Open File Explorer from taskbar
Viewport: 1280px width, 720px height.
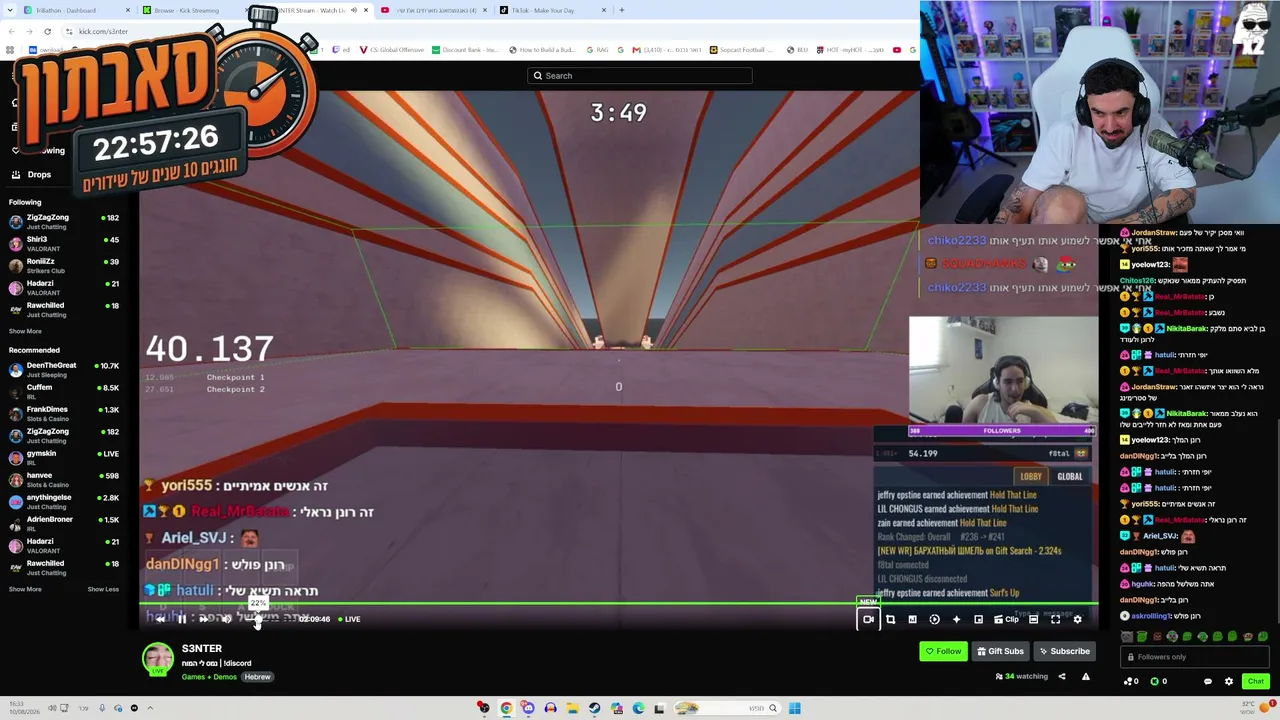coord(572,708)
